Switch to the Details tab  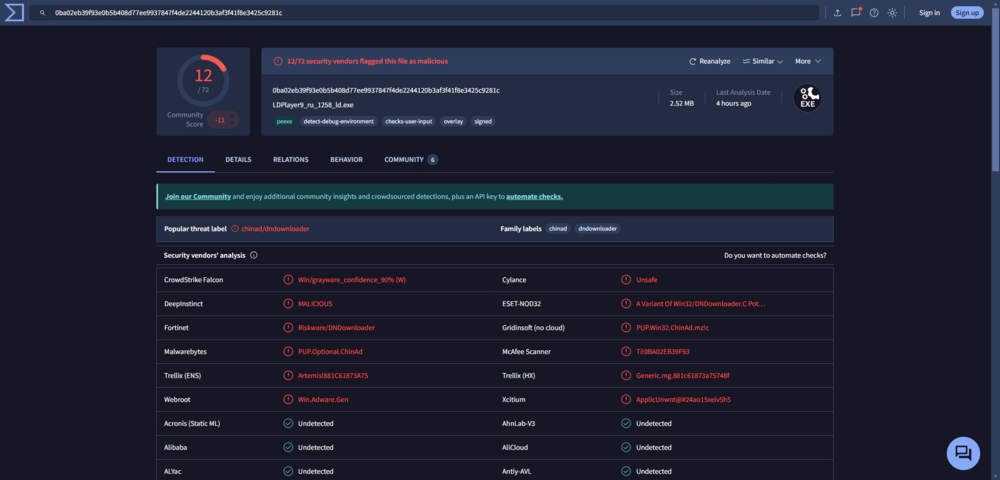[238, 159]
